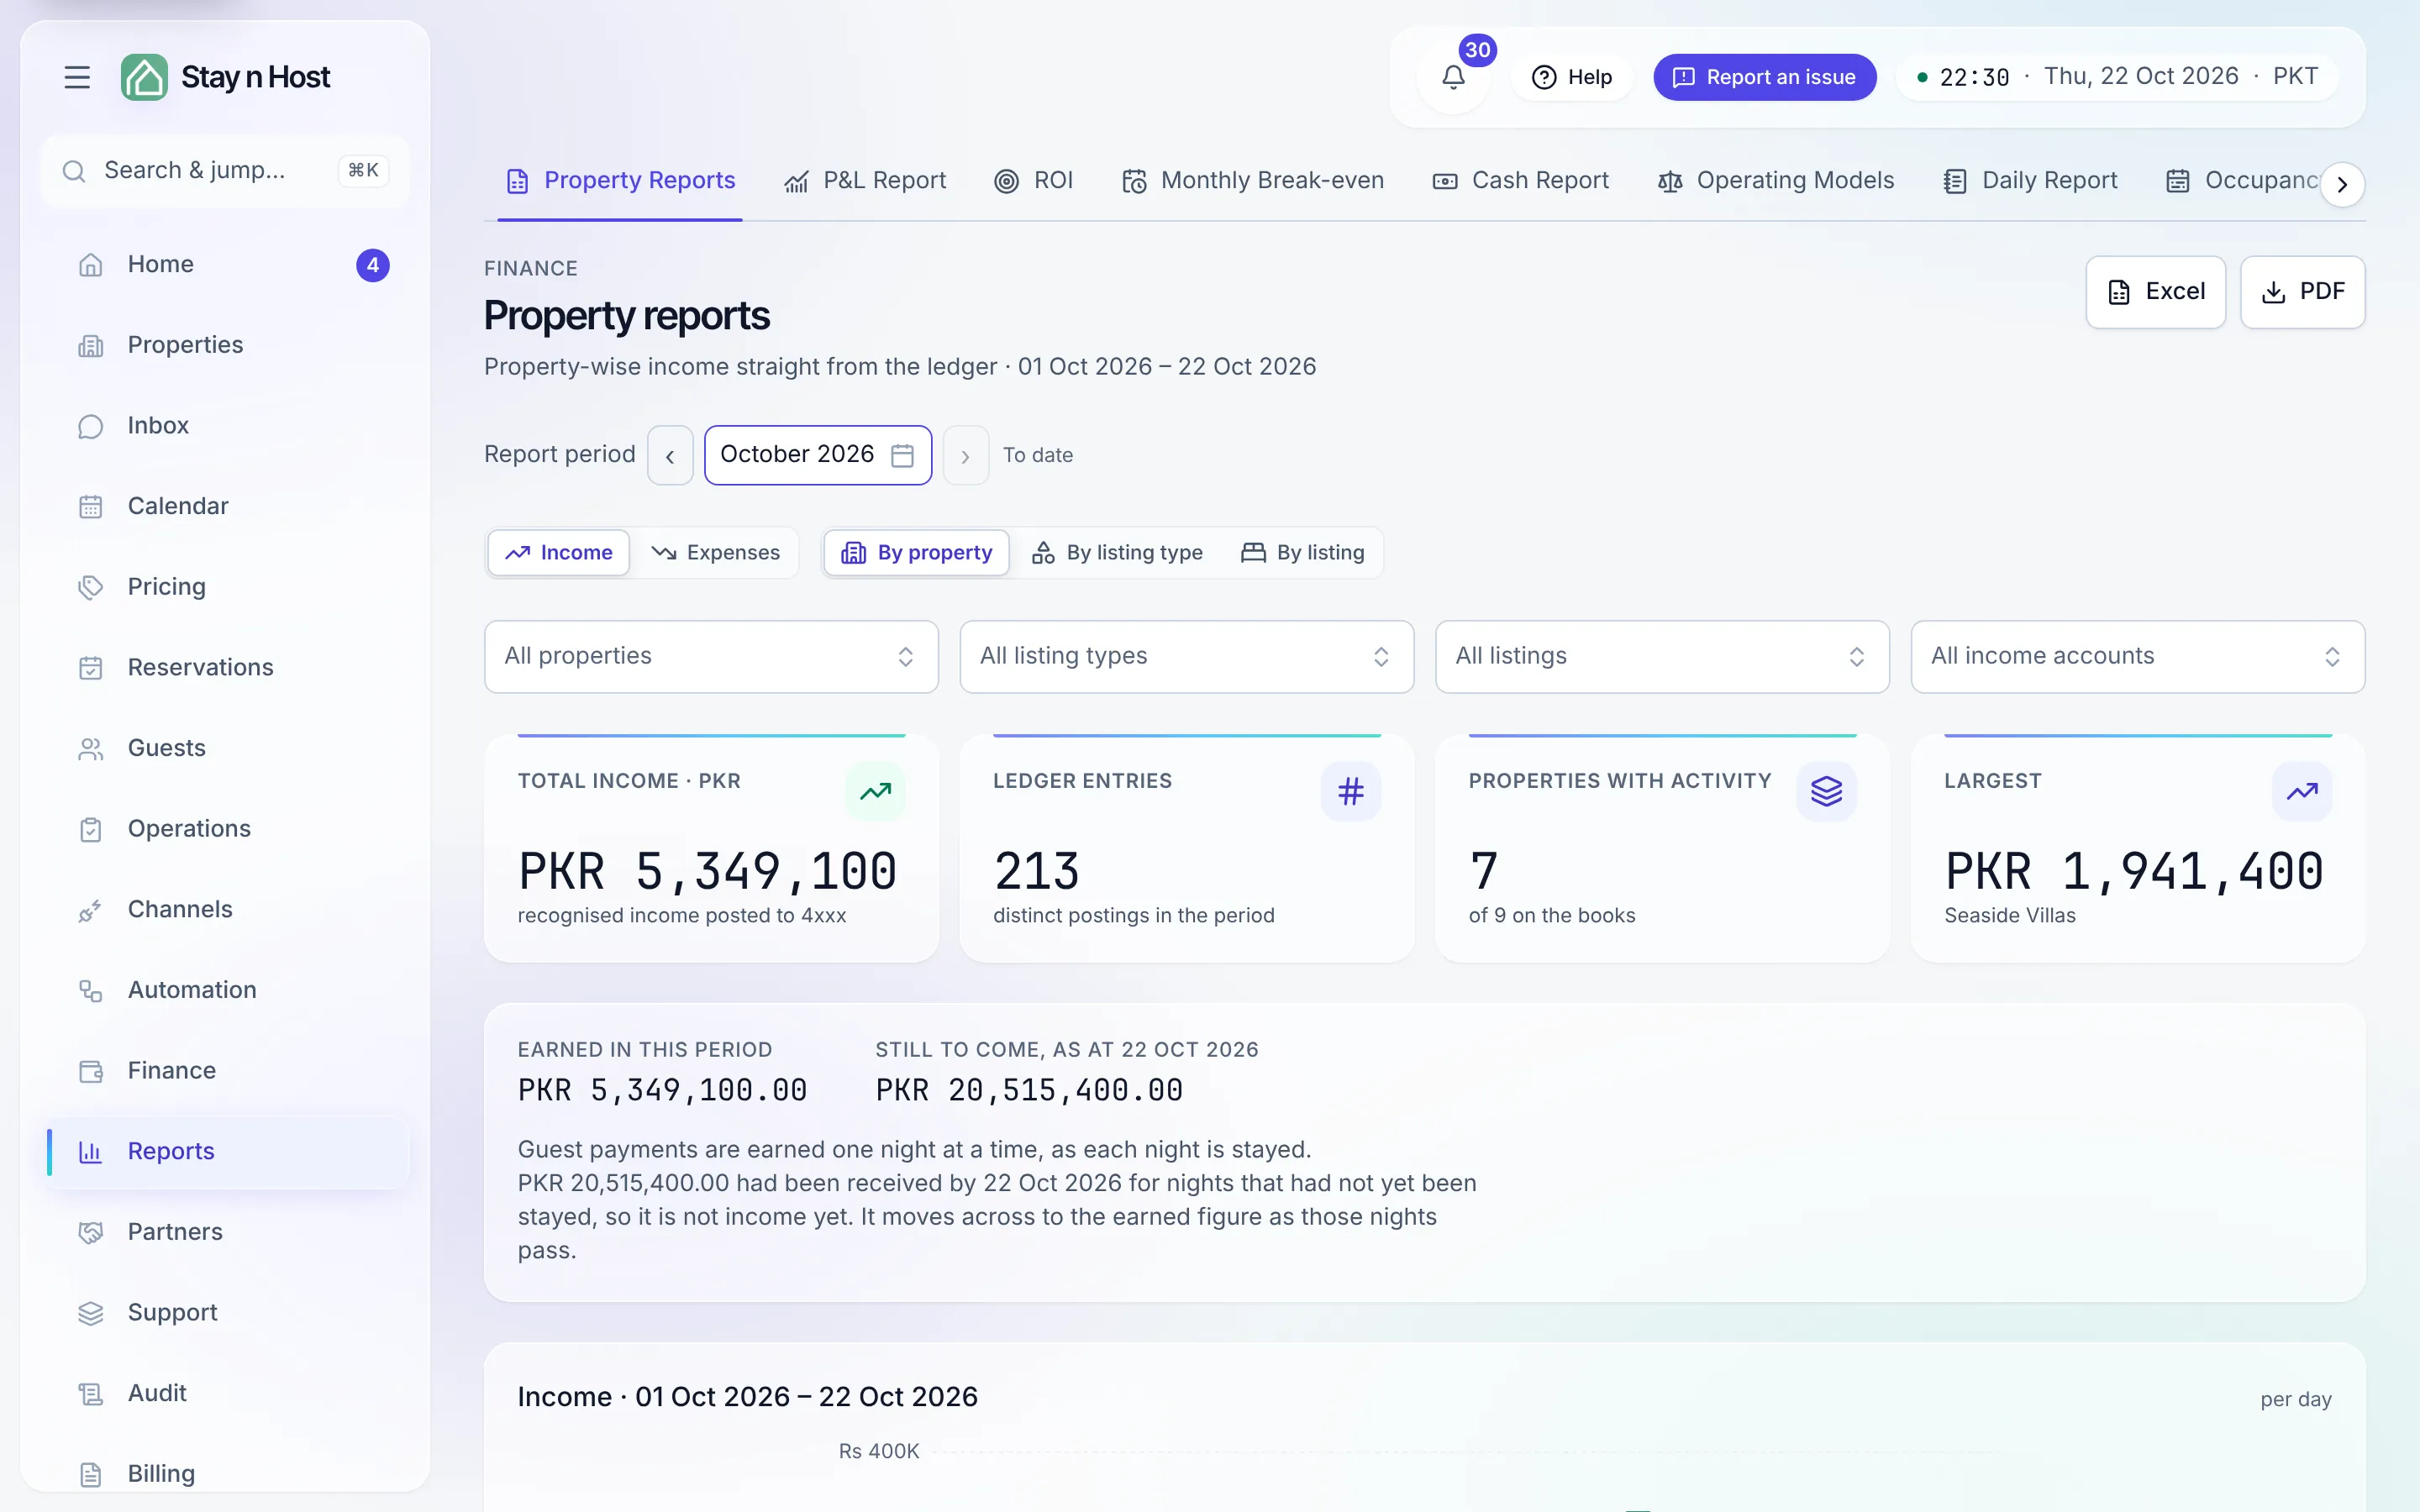This screenshot has height=1512, width=2420.
Task: Open the All listings dropdown
Action: point(1662,656)
